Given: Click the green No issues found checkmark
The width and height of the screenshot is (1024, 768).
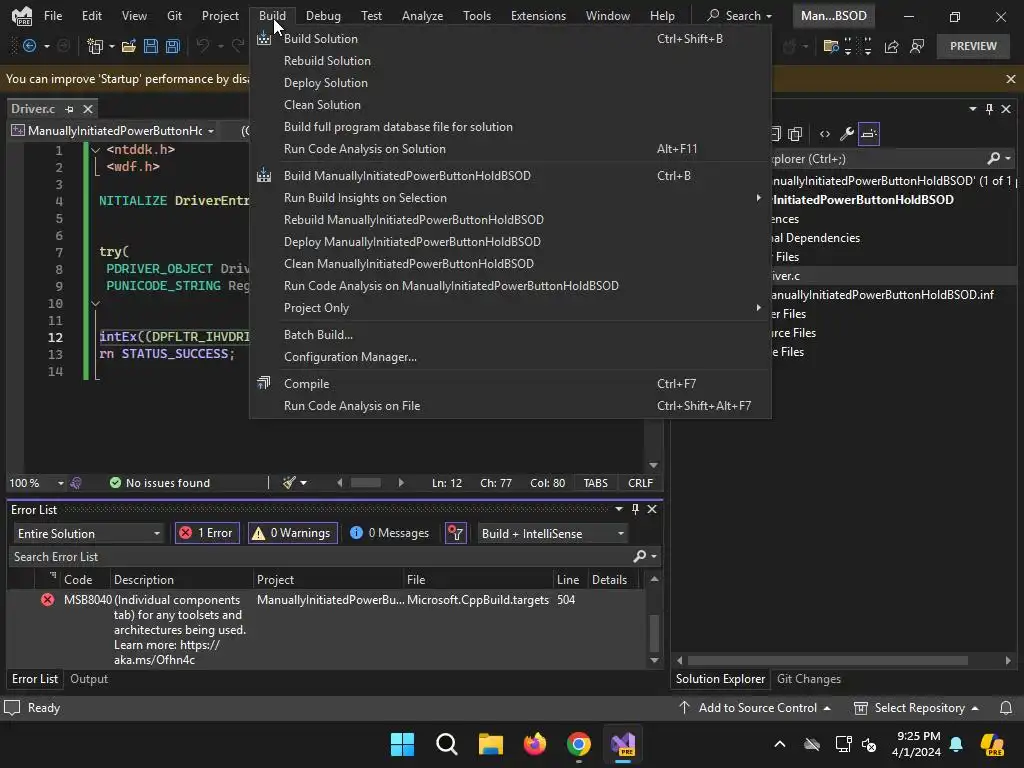Looking at the screenshot, I should 115,483.
